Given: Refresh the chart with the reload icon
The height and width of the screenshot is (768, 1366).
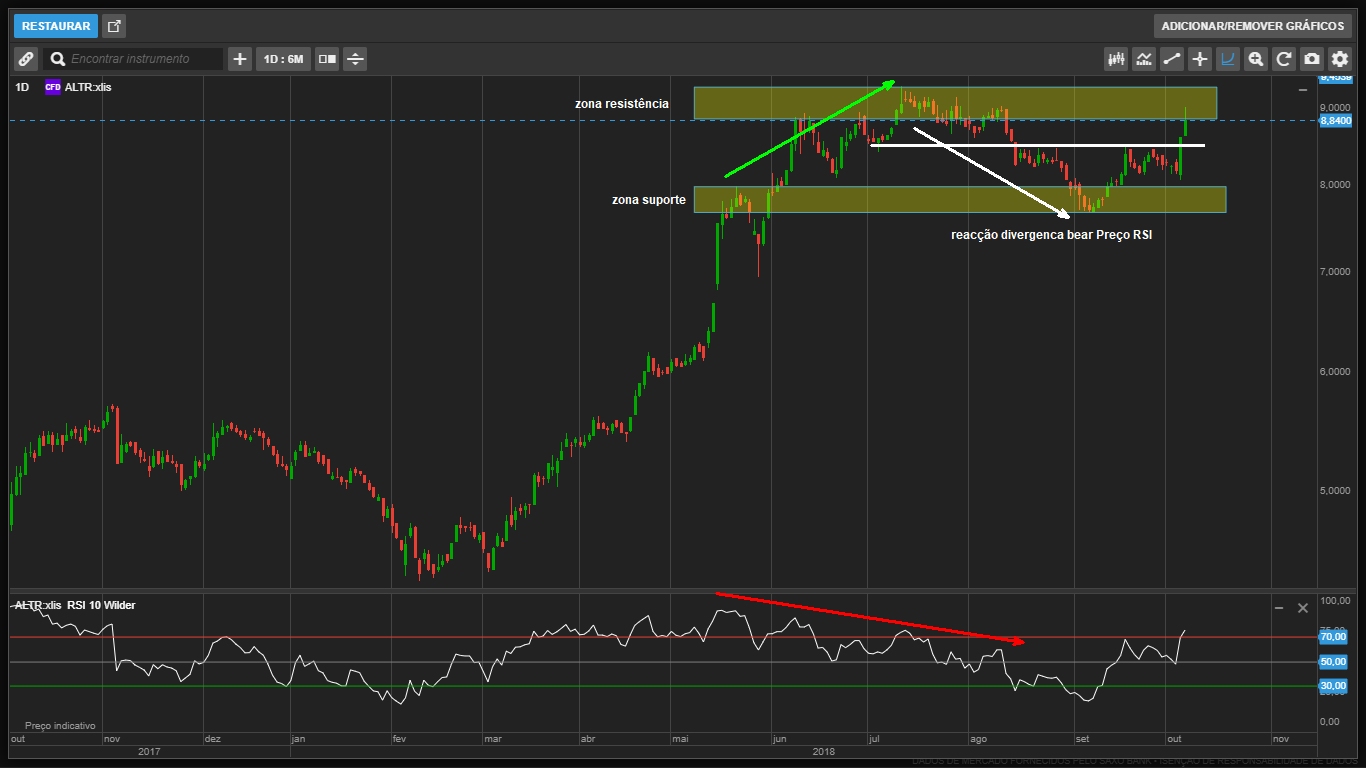Looking at the screenshot, I should 1284,59.
